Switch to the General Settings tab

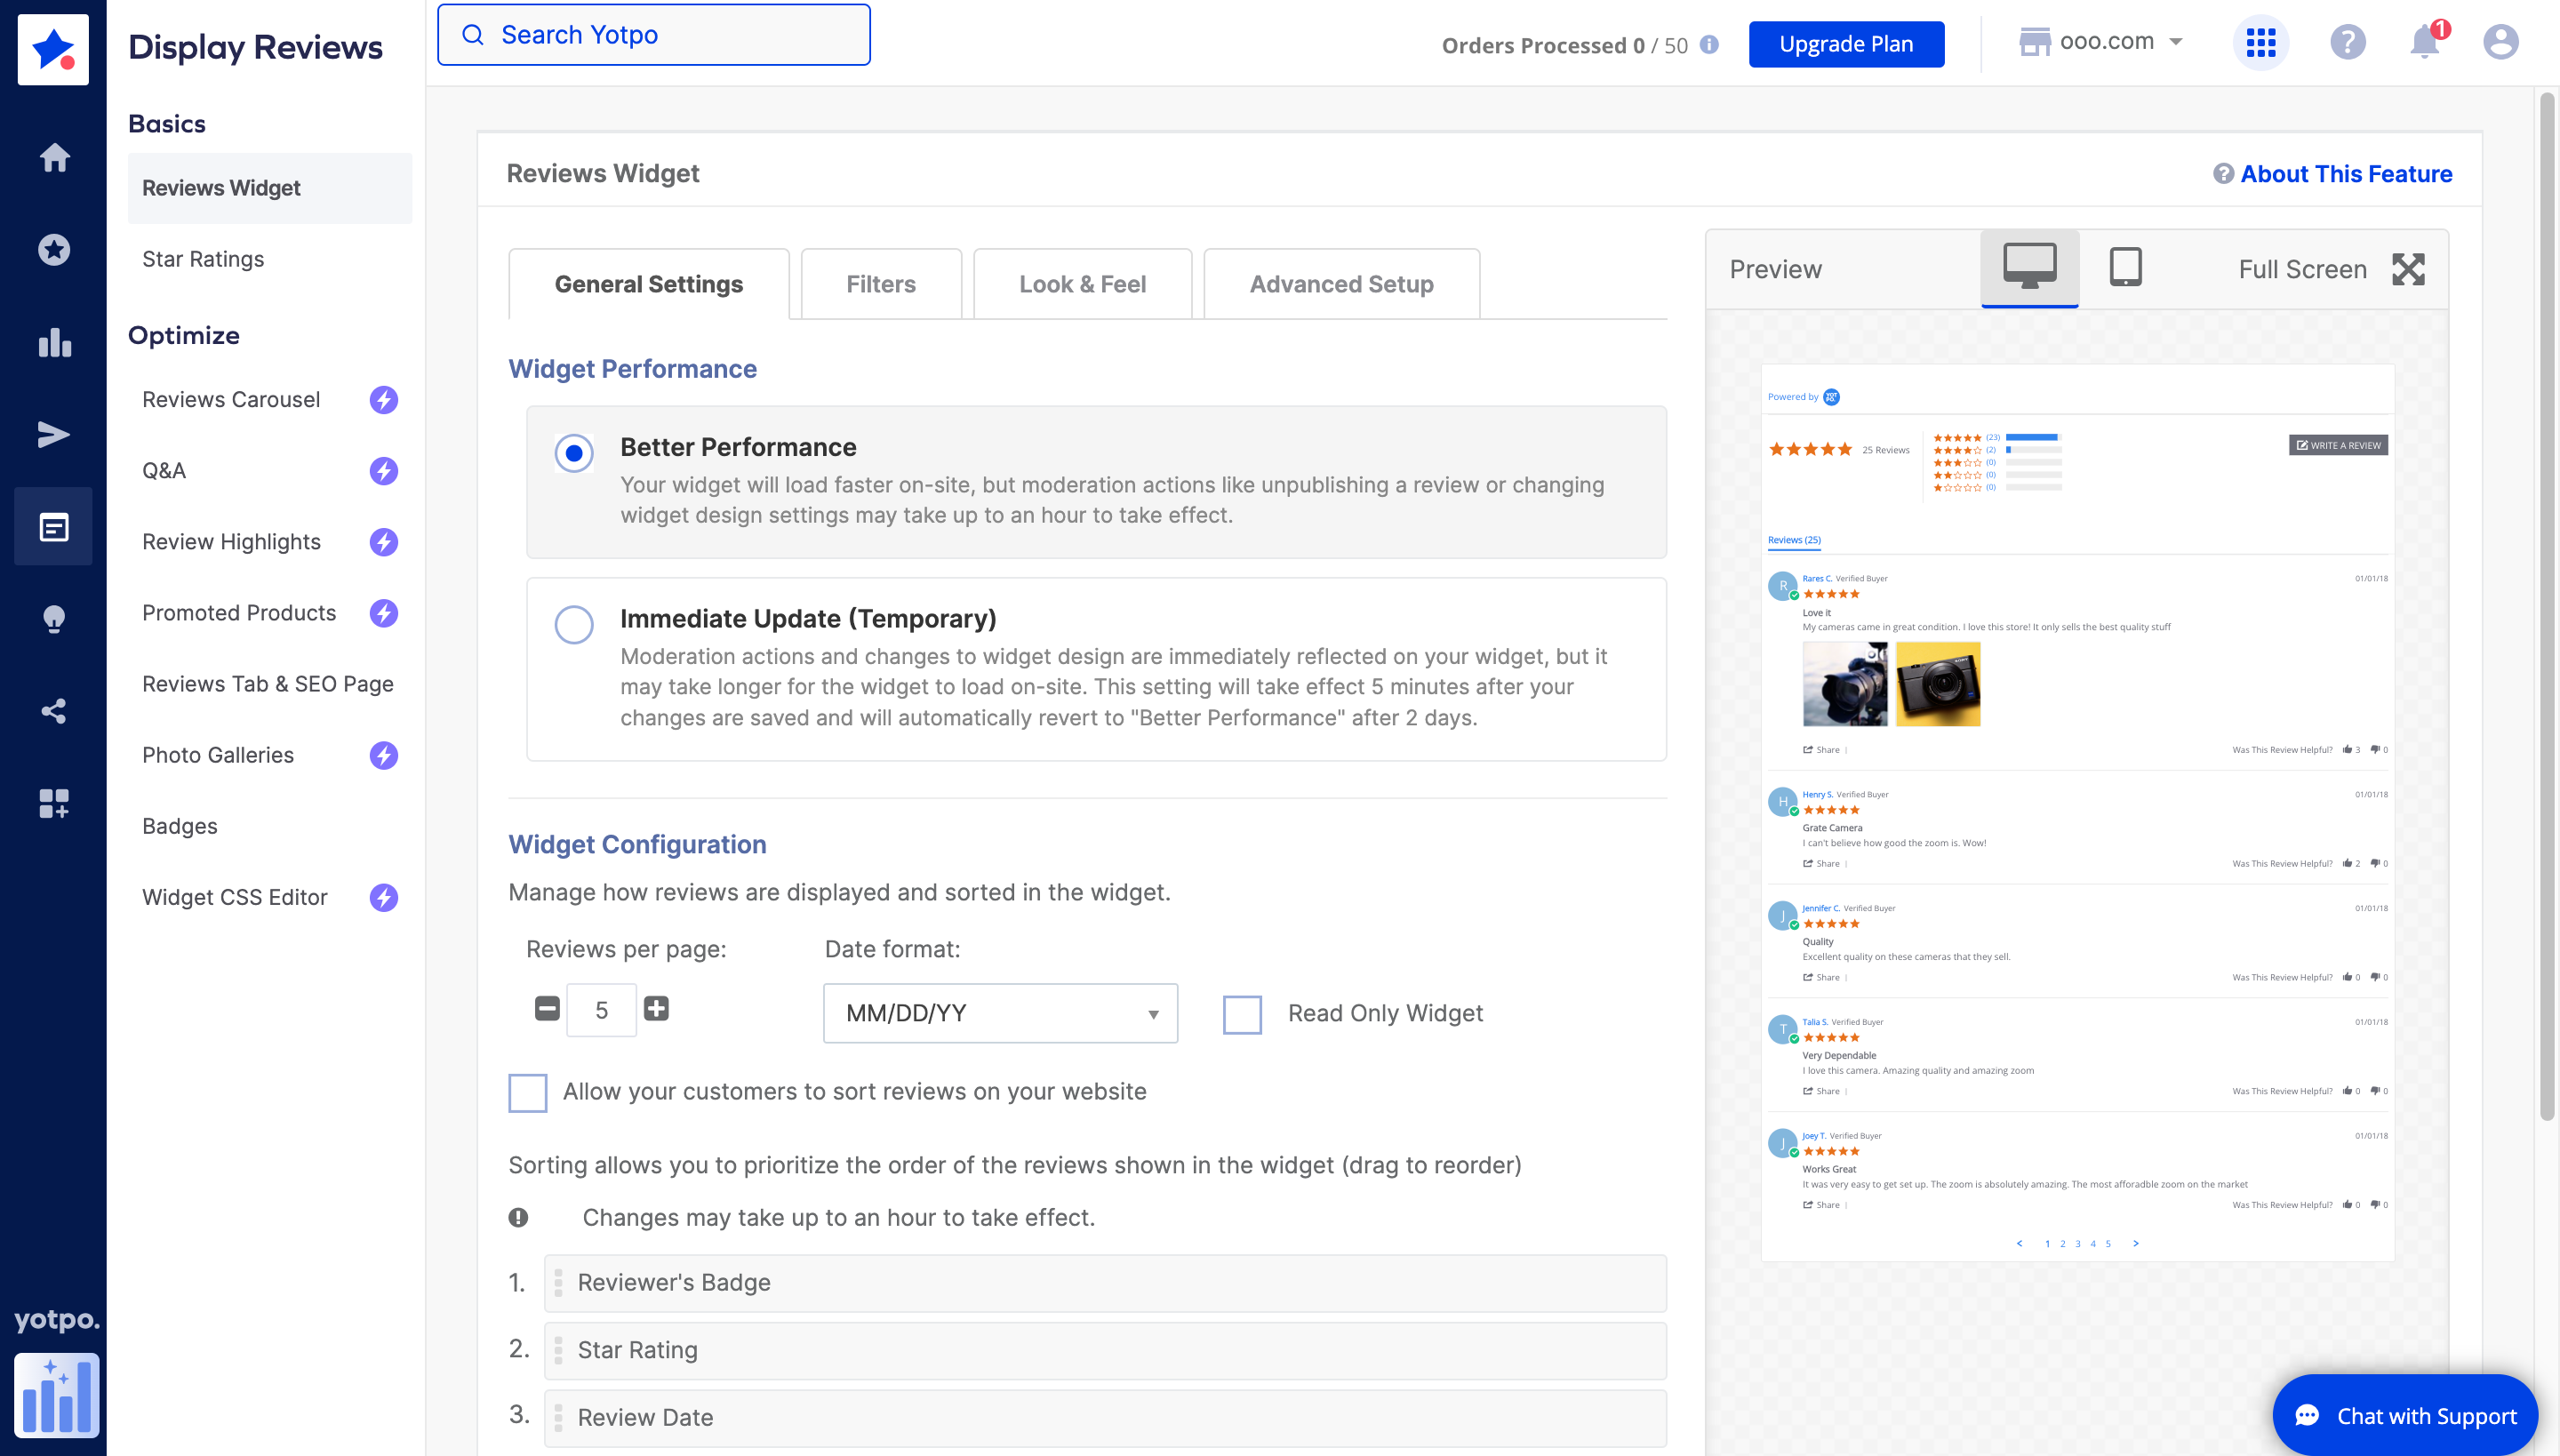point(649,284)
